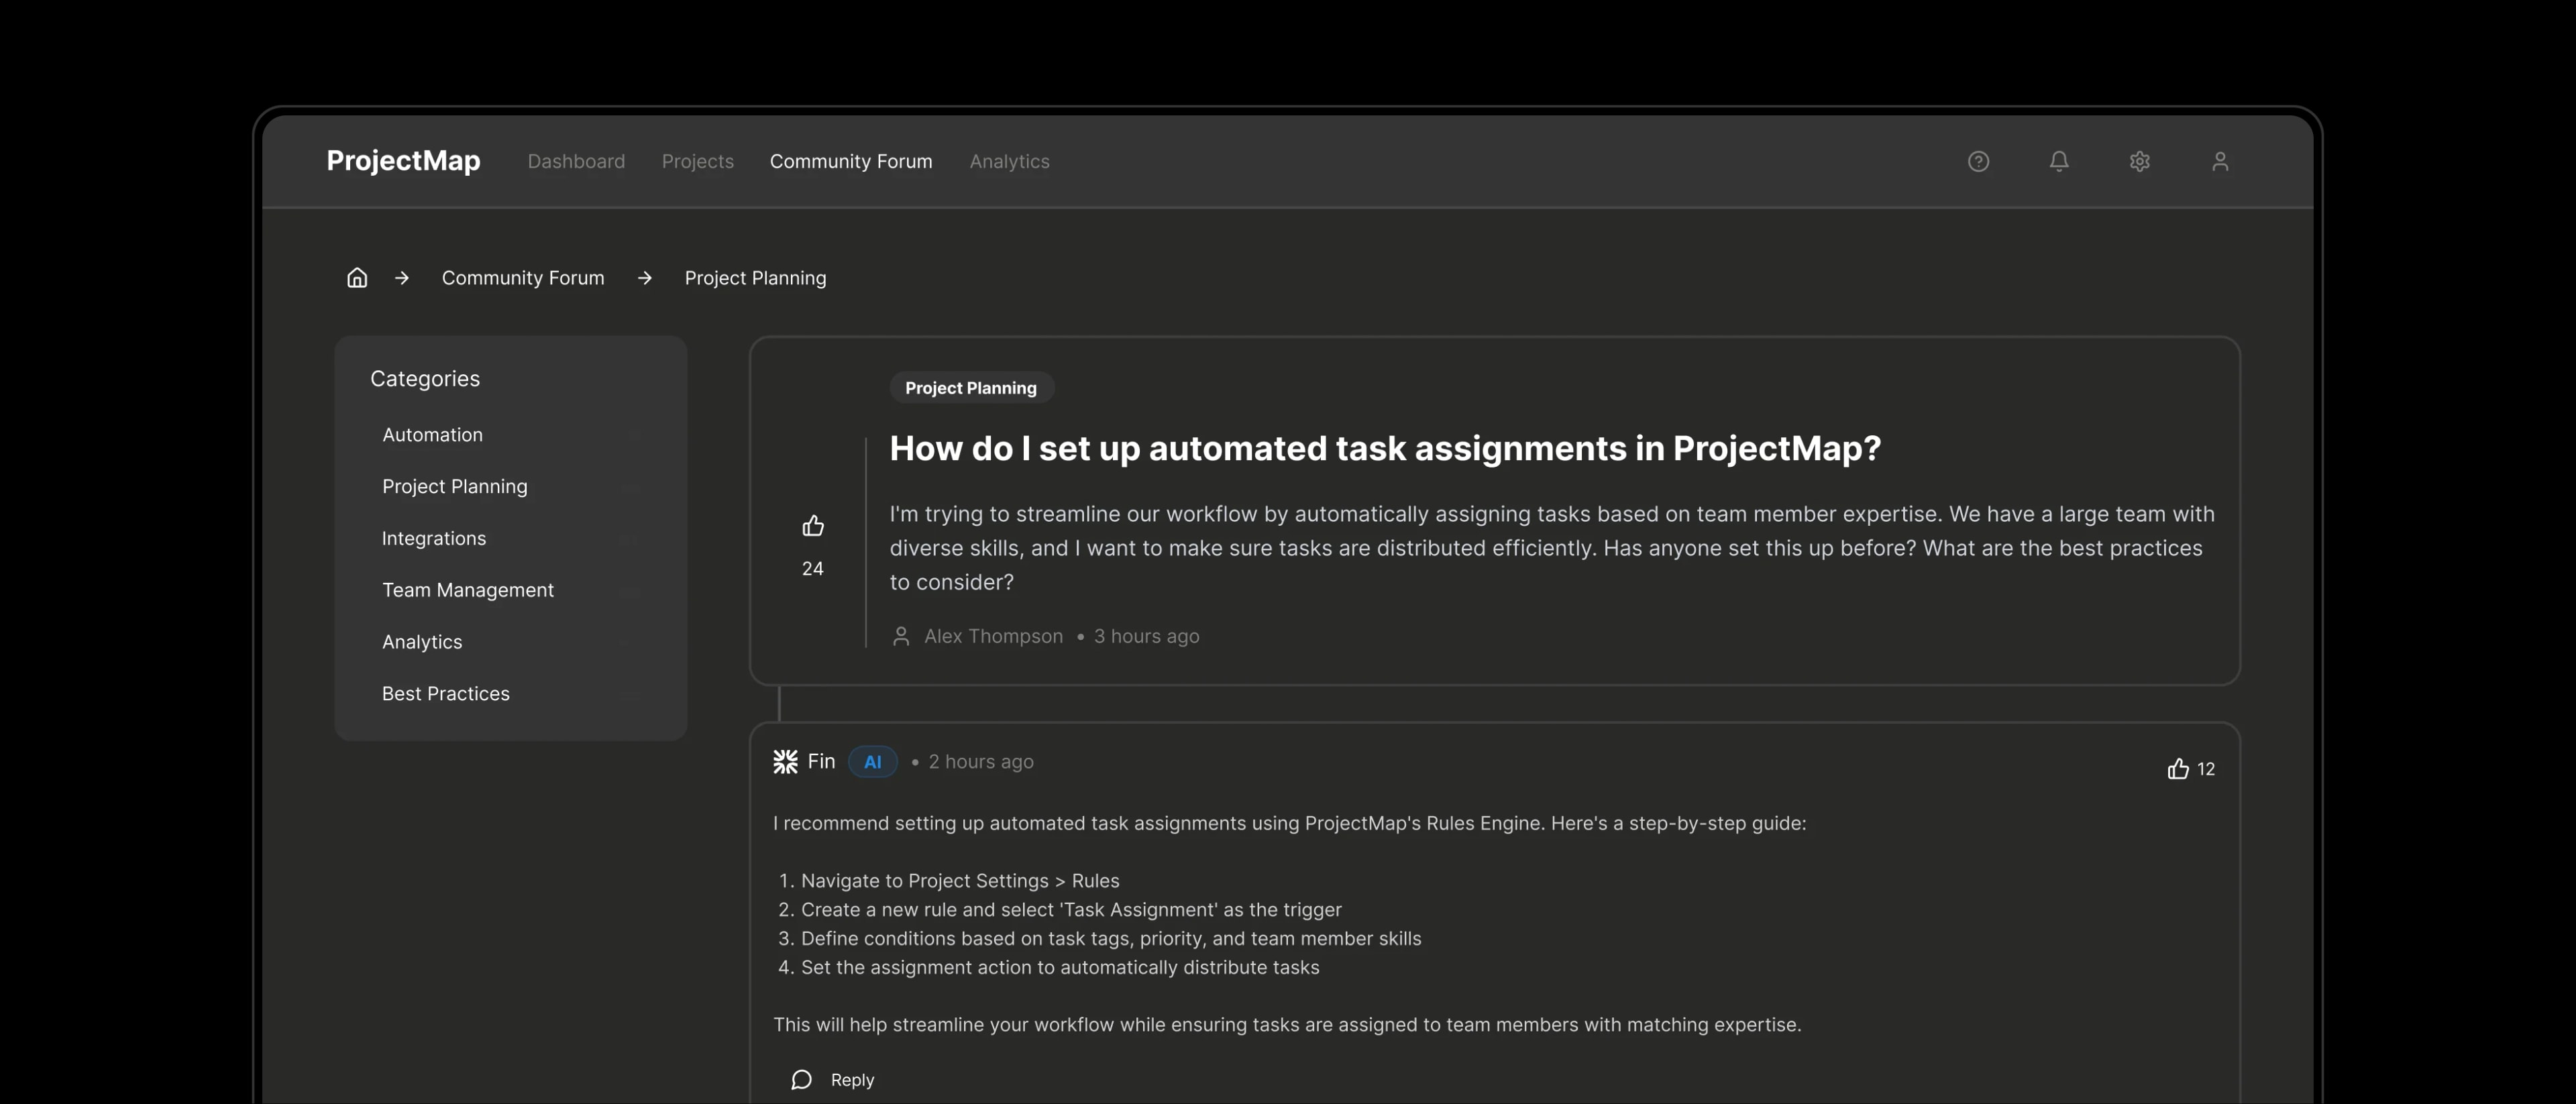
Task: Click Community Forum breadcrumb link
Action: pyautogui.click(x=523, y=278)
